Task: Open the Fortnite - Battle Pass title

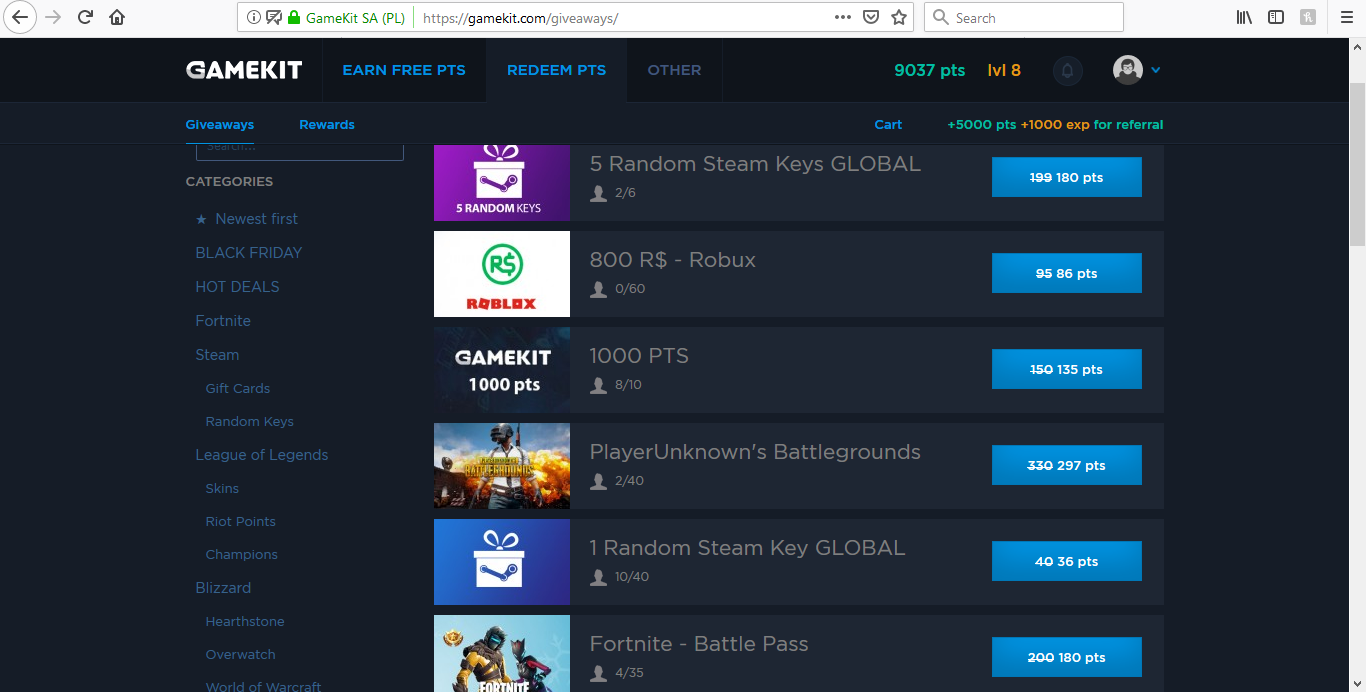Action: click(699, 644)
